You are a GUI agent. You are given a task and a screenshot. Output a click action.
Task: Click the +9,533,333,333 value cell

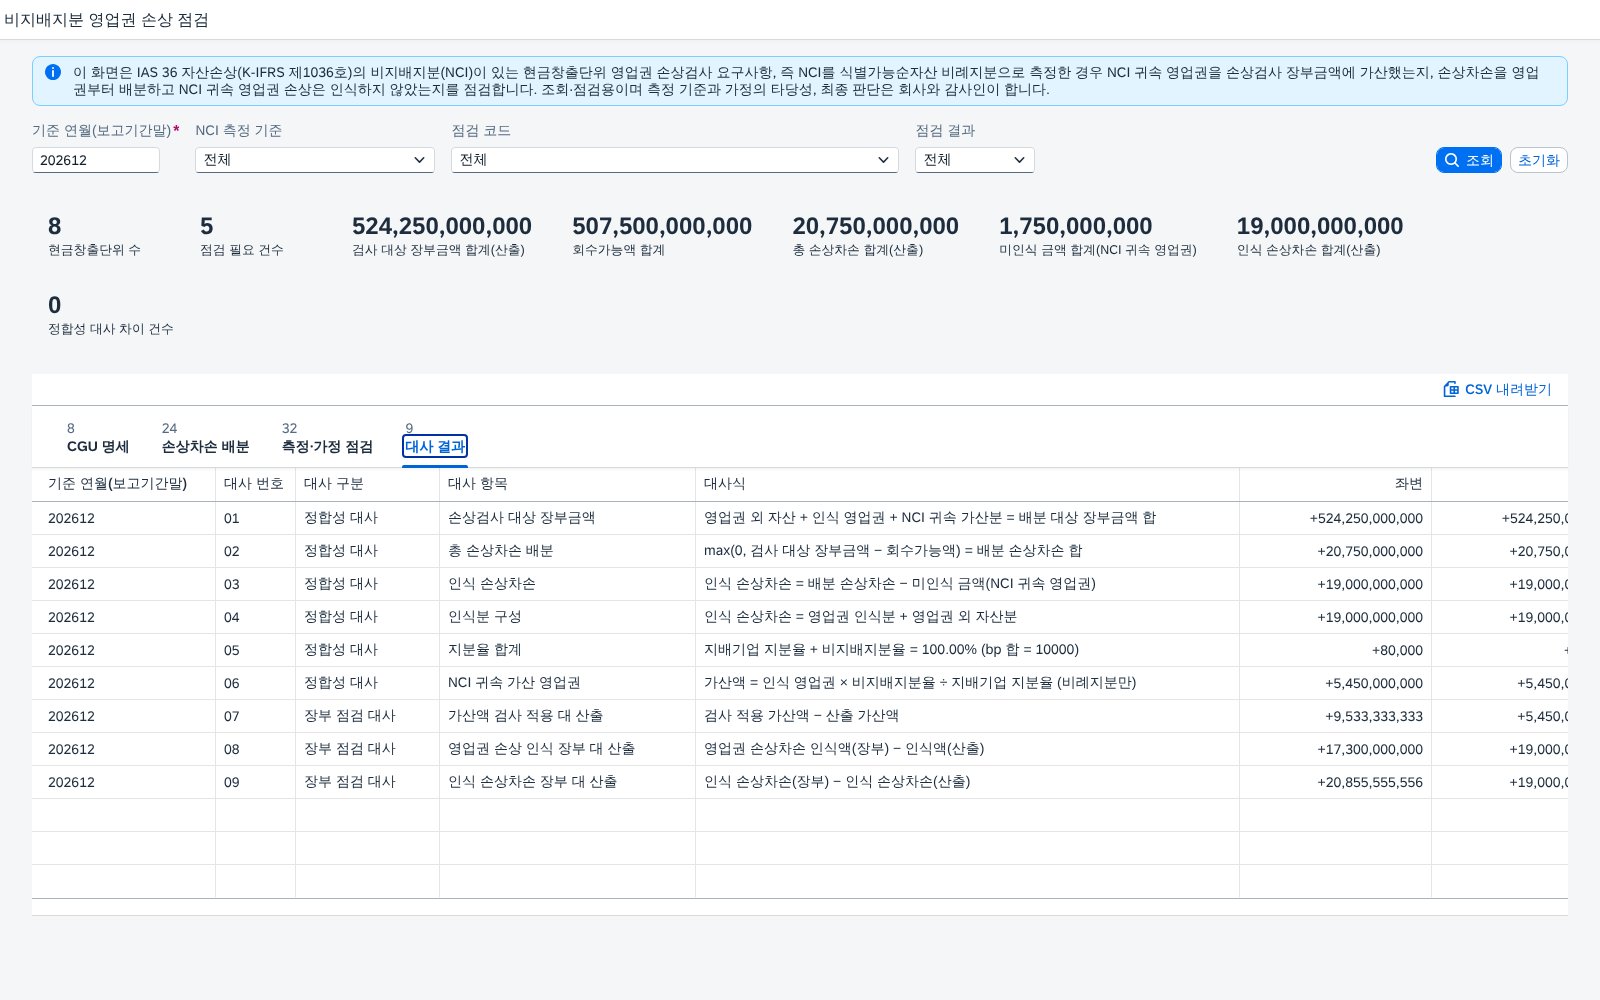(1335, 716)
